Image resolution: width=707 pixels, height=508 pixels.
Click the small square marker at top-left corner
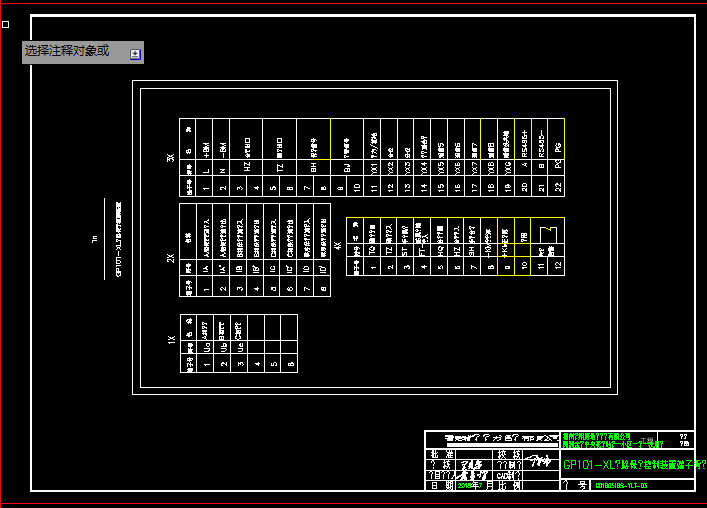pos(5,23)
